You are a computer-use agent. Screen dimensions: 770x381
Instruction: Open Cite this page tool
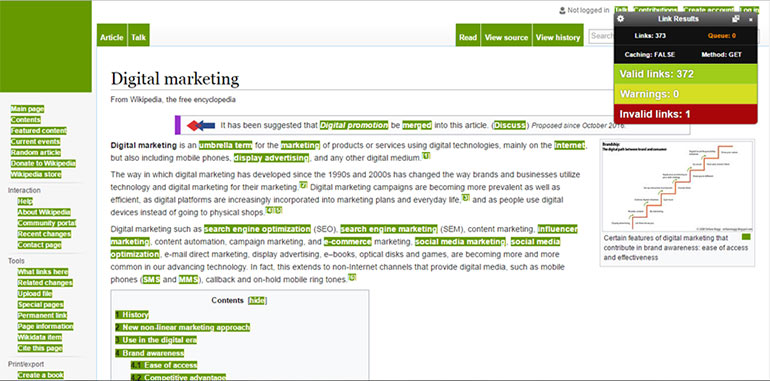pos(40,349)
